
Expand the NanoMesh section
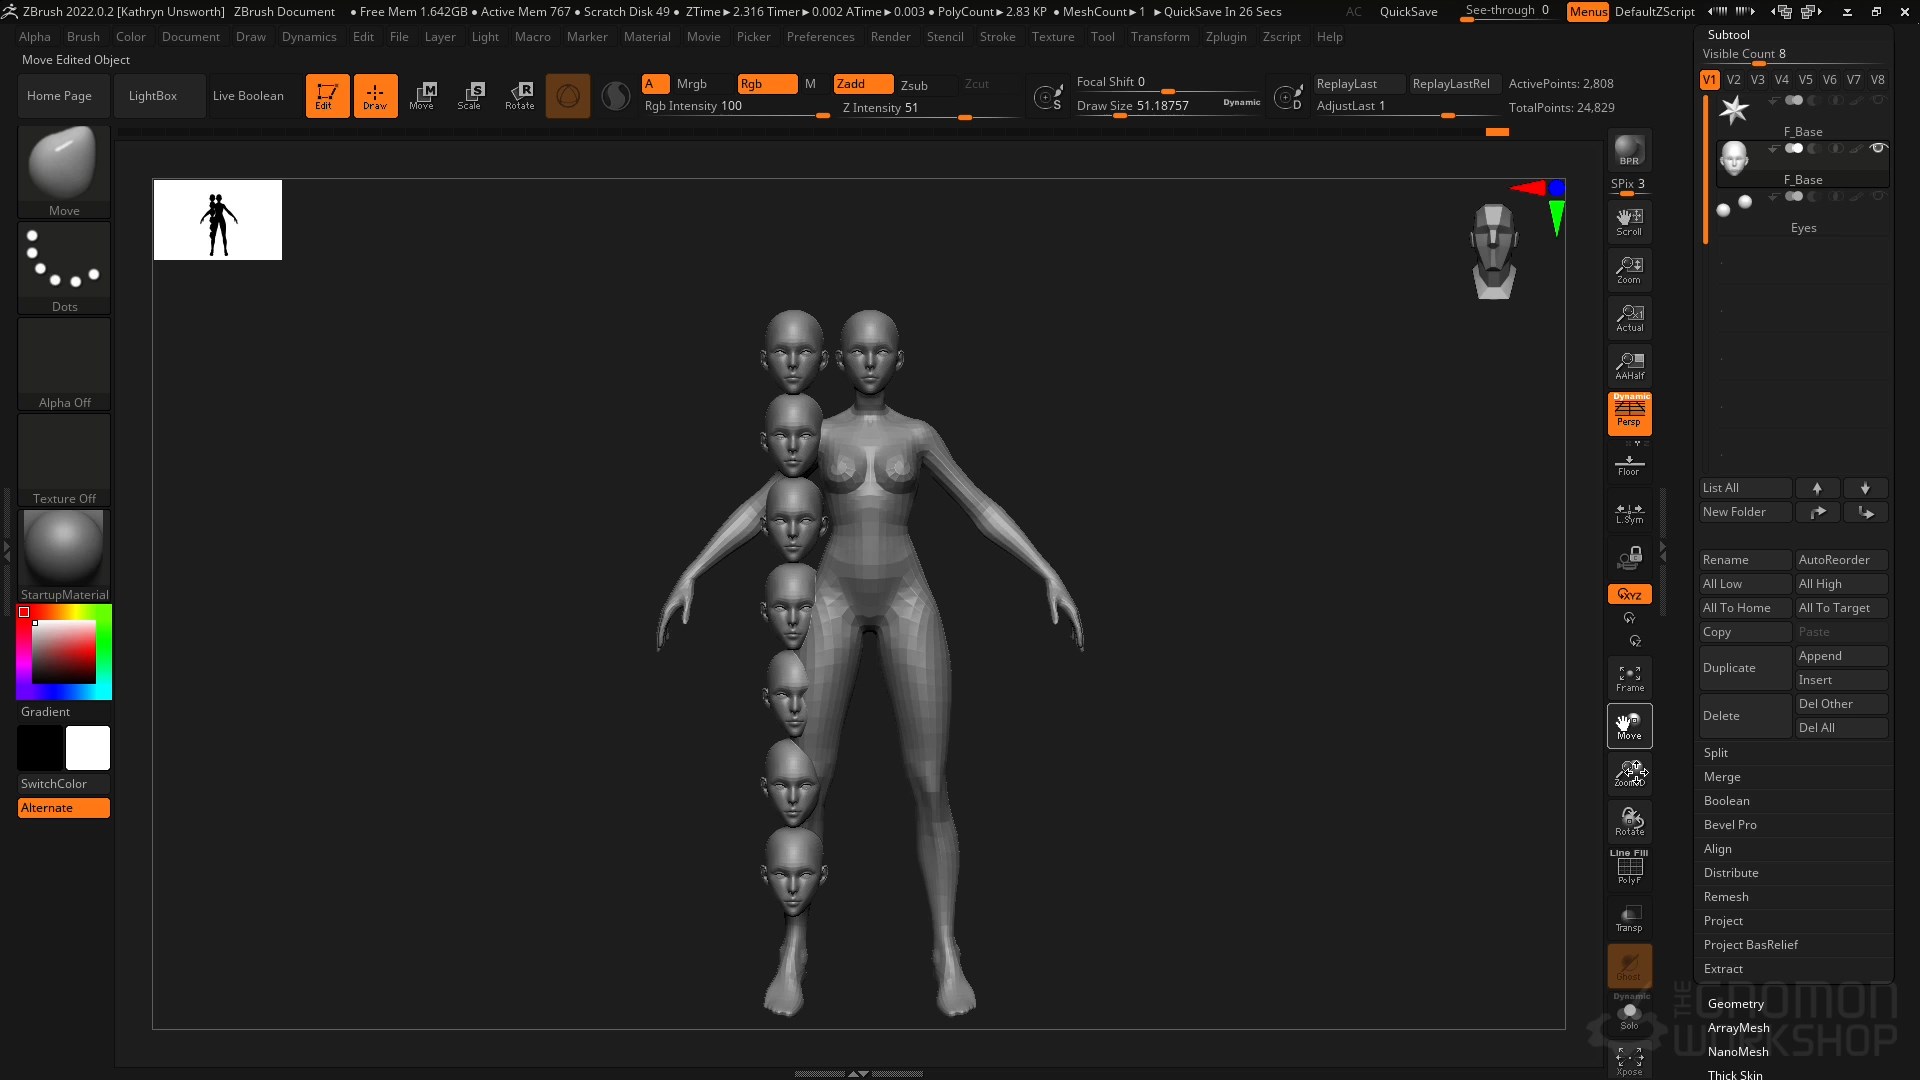pos(1737,1052)
